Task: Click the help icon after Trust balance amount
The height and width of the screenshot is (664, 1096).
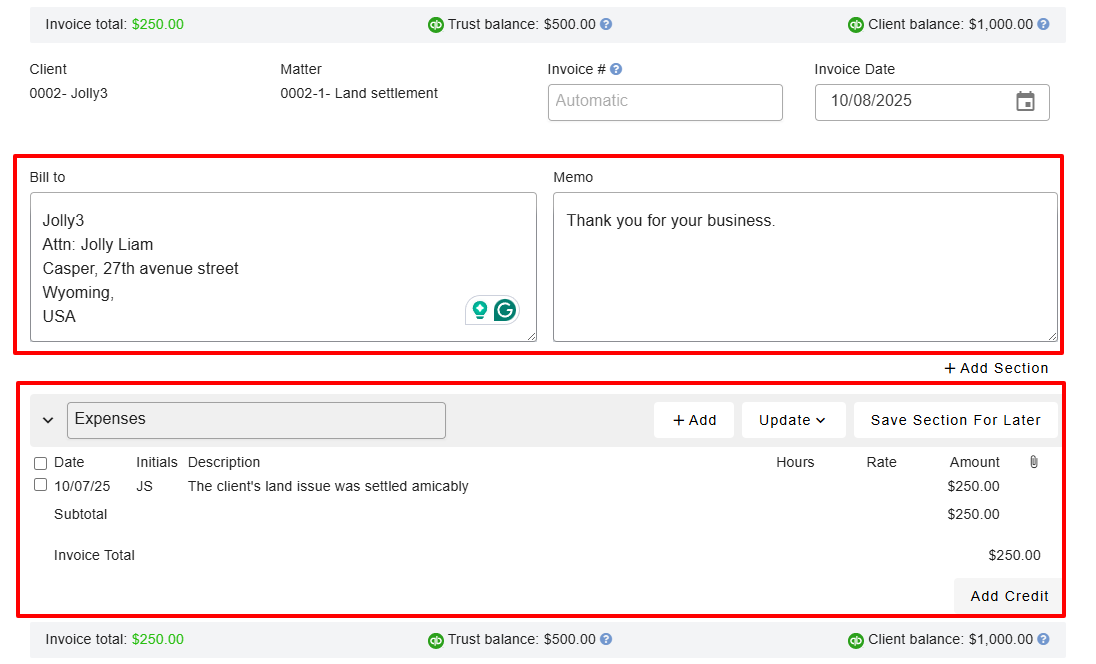Action: pyautogui.click(x=607, y=24)
